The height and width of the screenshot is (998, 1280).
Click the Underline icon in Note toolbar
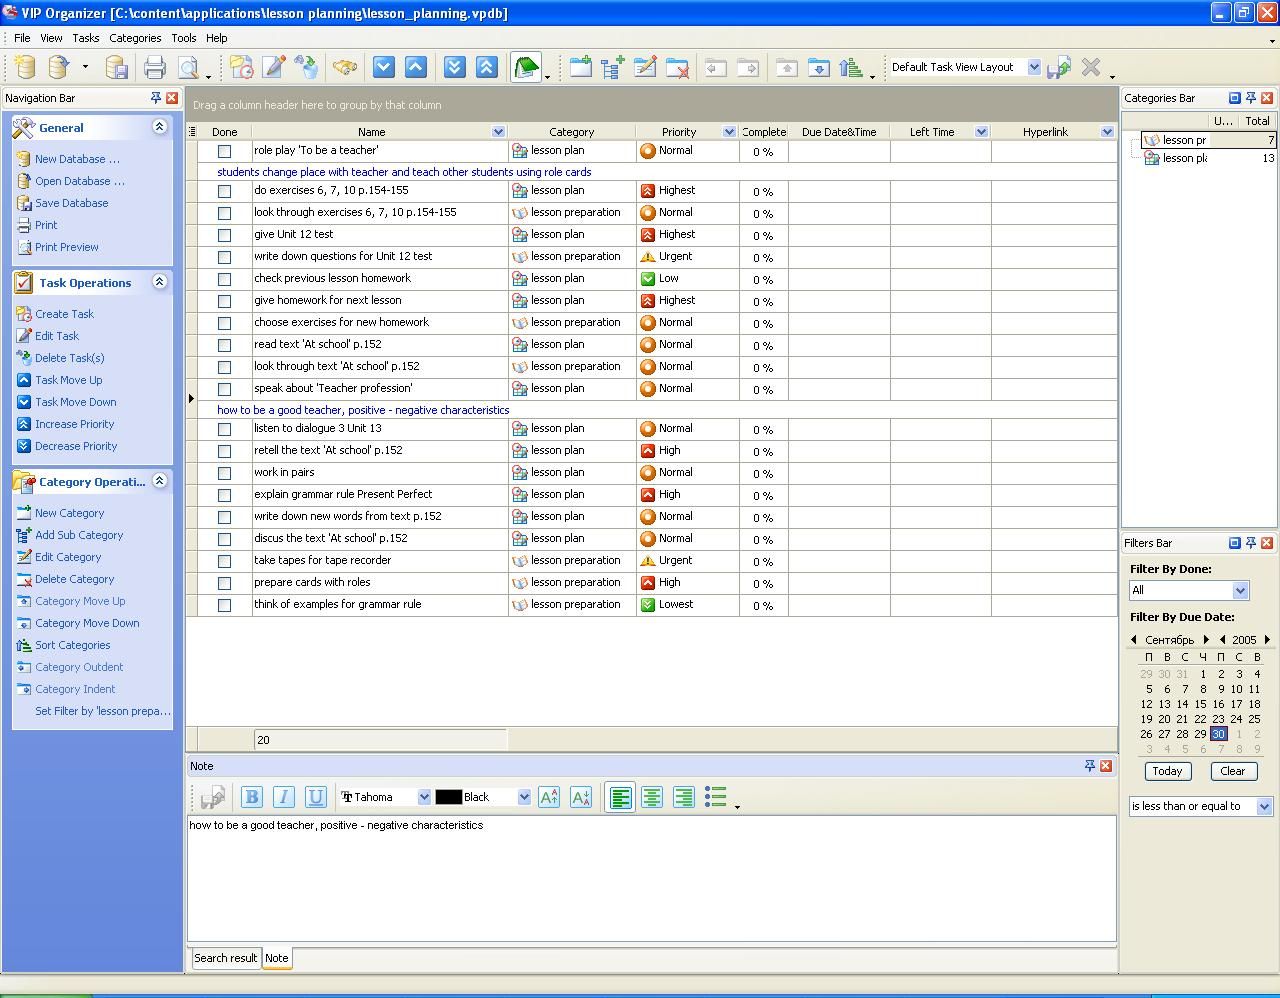pos(316,797)
